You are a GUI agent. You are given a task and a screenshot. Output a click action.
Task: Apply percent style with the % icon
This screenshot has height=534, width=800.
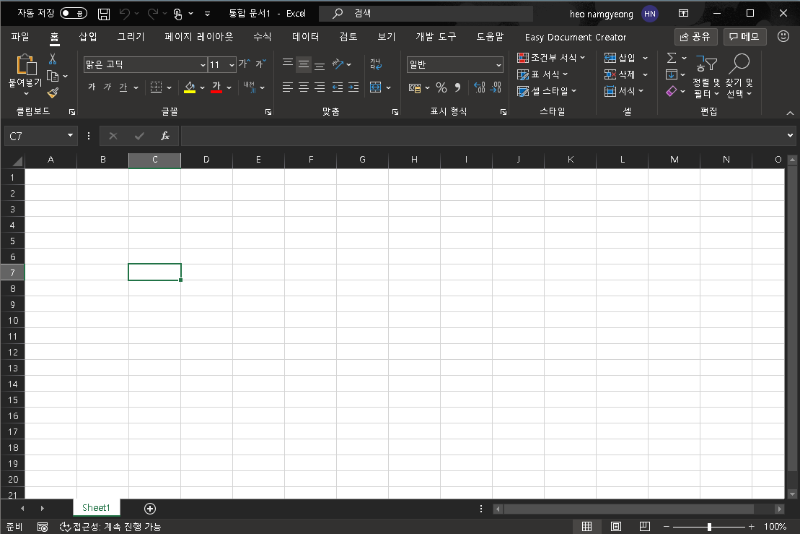[440, 88]
